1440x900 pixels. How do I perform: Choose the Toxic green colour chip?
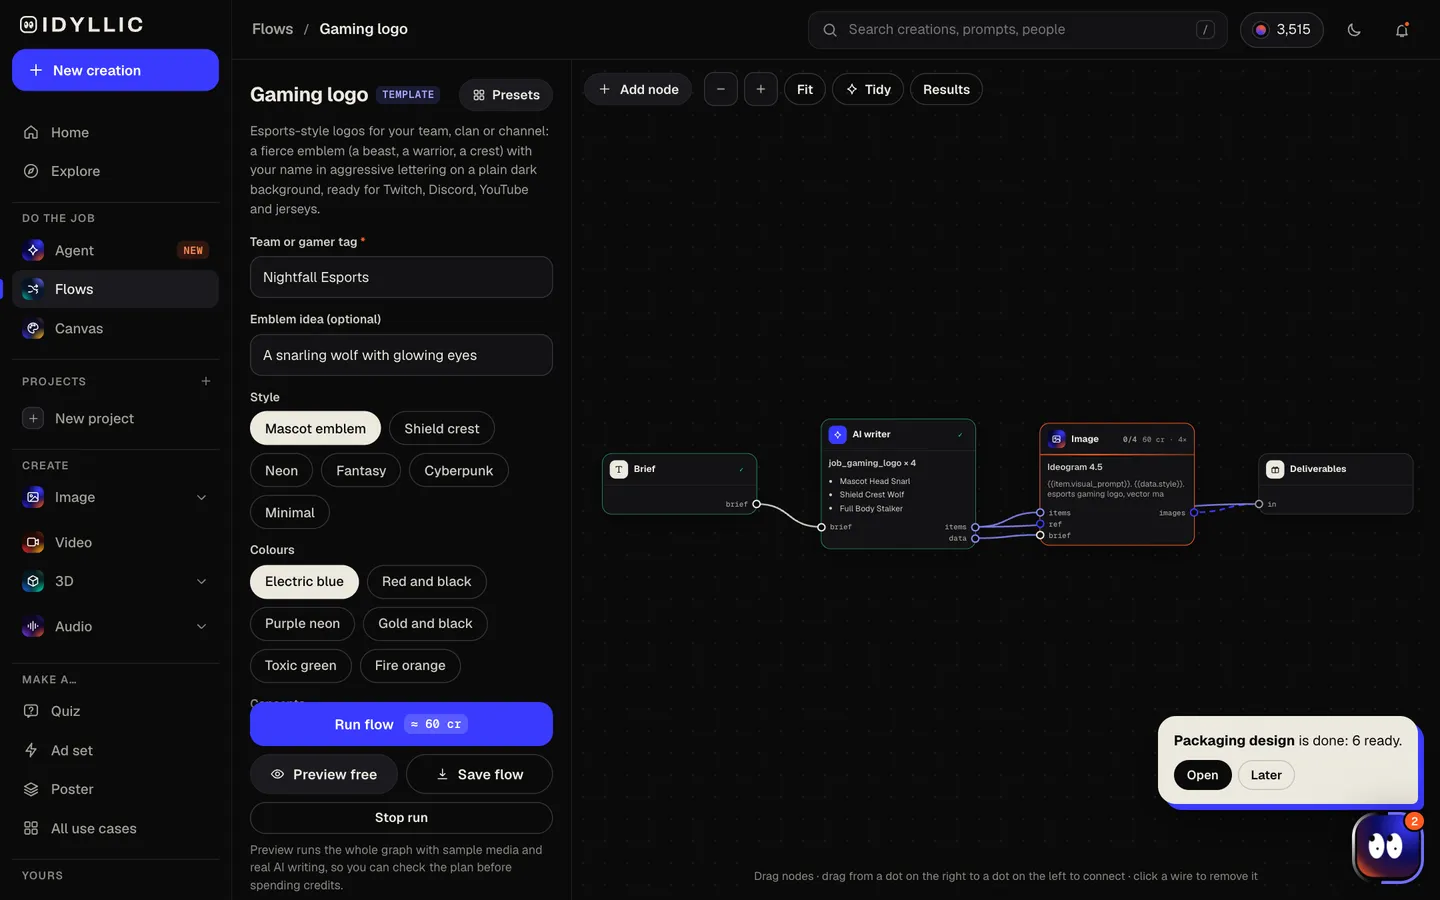point(301,666)
